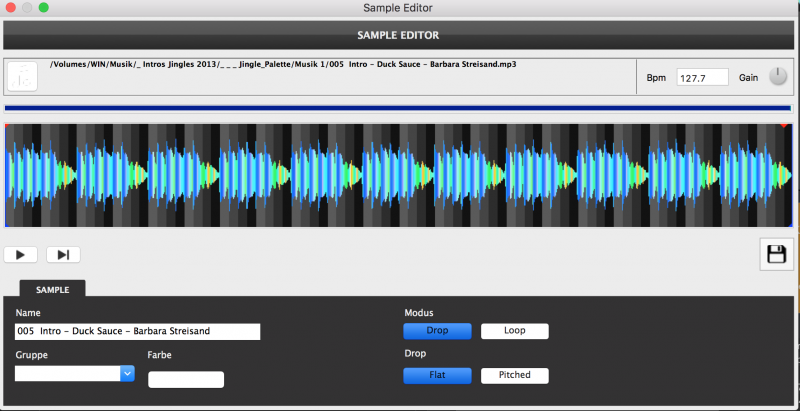800x411 pixels.
Task: Switch to the SAMPLE tab
Action: point(52,289)
